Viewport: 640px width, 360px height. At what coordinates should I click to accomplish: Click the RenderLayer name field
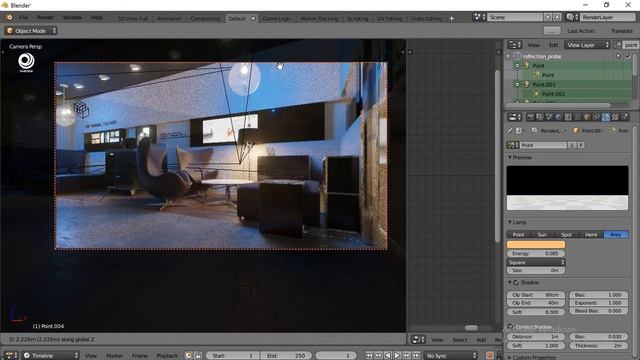click(608, 18)
